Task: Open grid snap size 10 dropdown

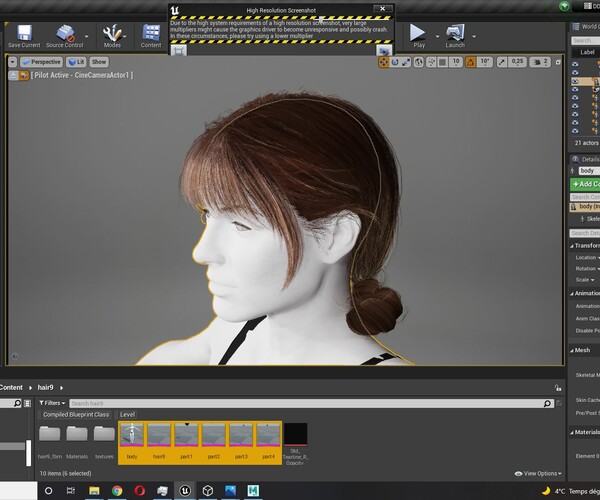Action: (x=456, y=62)
